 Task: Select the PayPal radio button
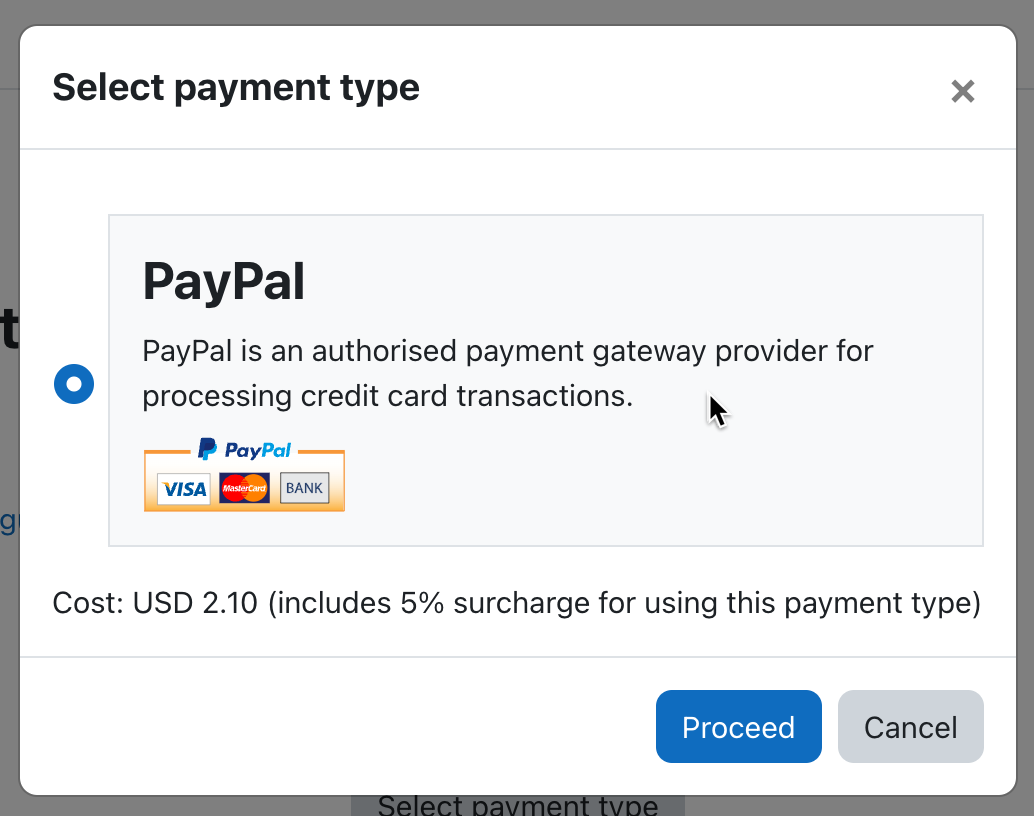(74, 384)
